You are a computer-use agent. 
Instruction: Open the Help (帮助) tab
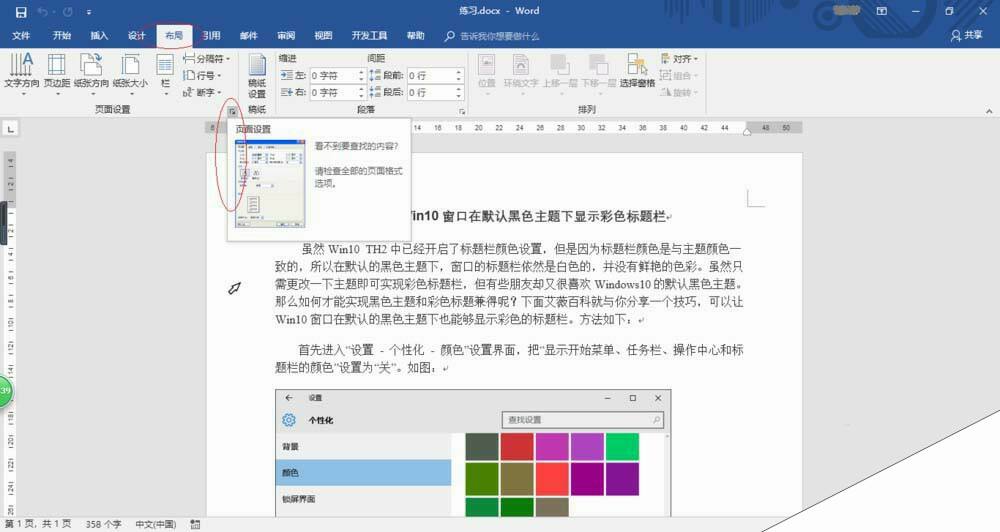coord(416,36)
